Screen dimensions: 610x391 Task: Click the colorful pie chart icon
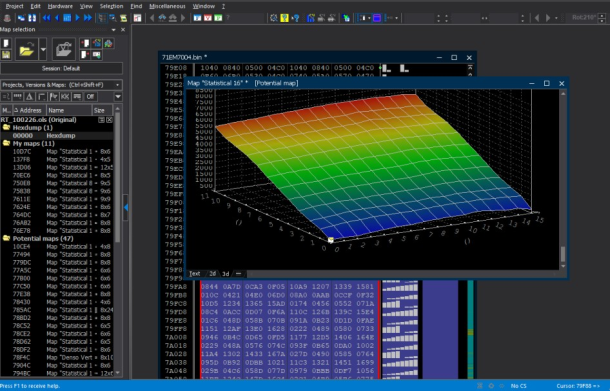point(108,44)
